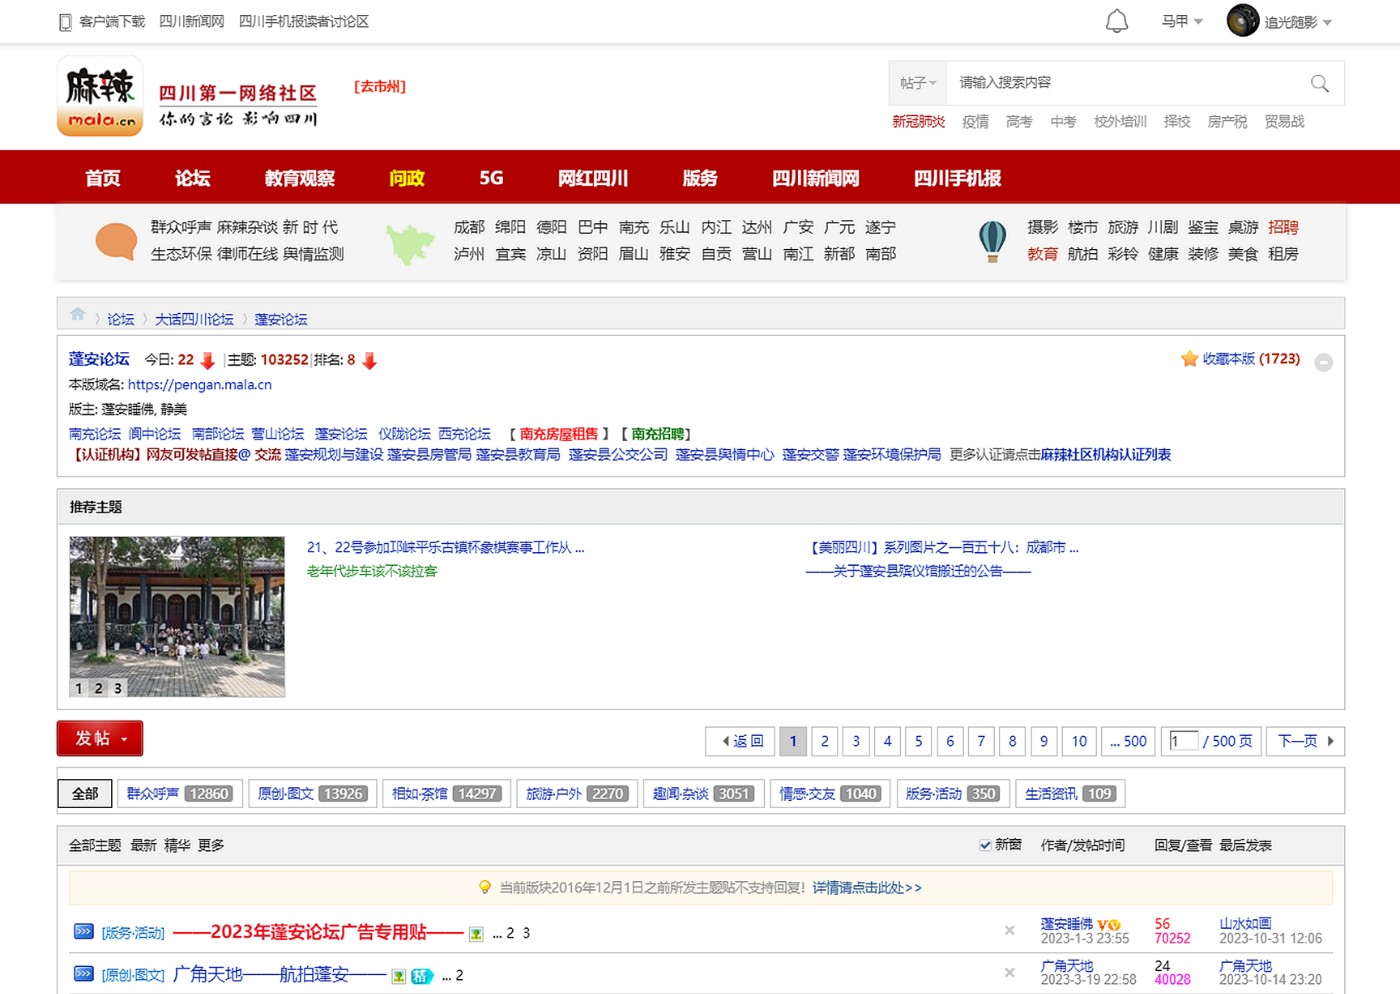Open the 去市州 link
The width and height of the screenshot is (1400, 994).
click(379, 87)
